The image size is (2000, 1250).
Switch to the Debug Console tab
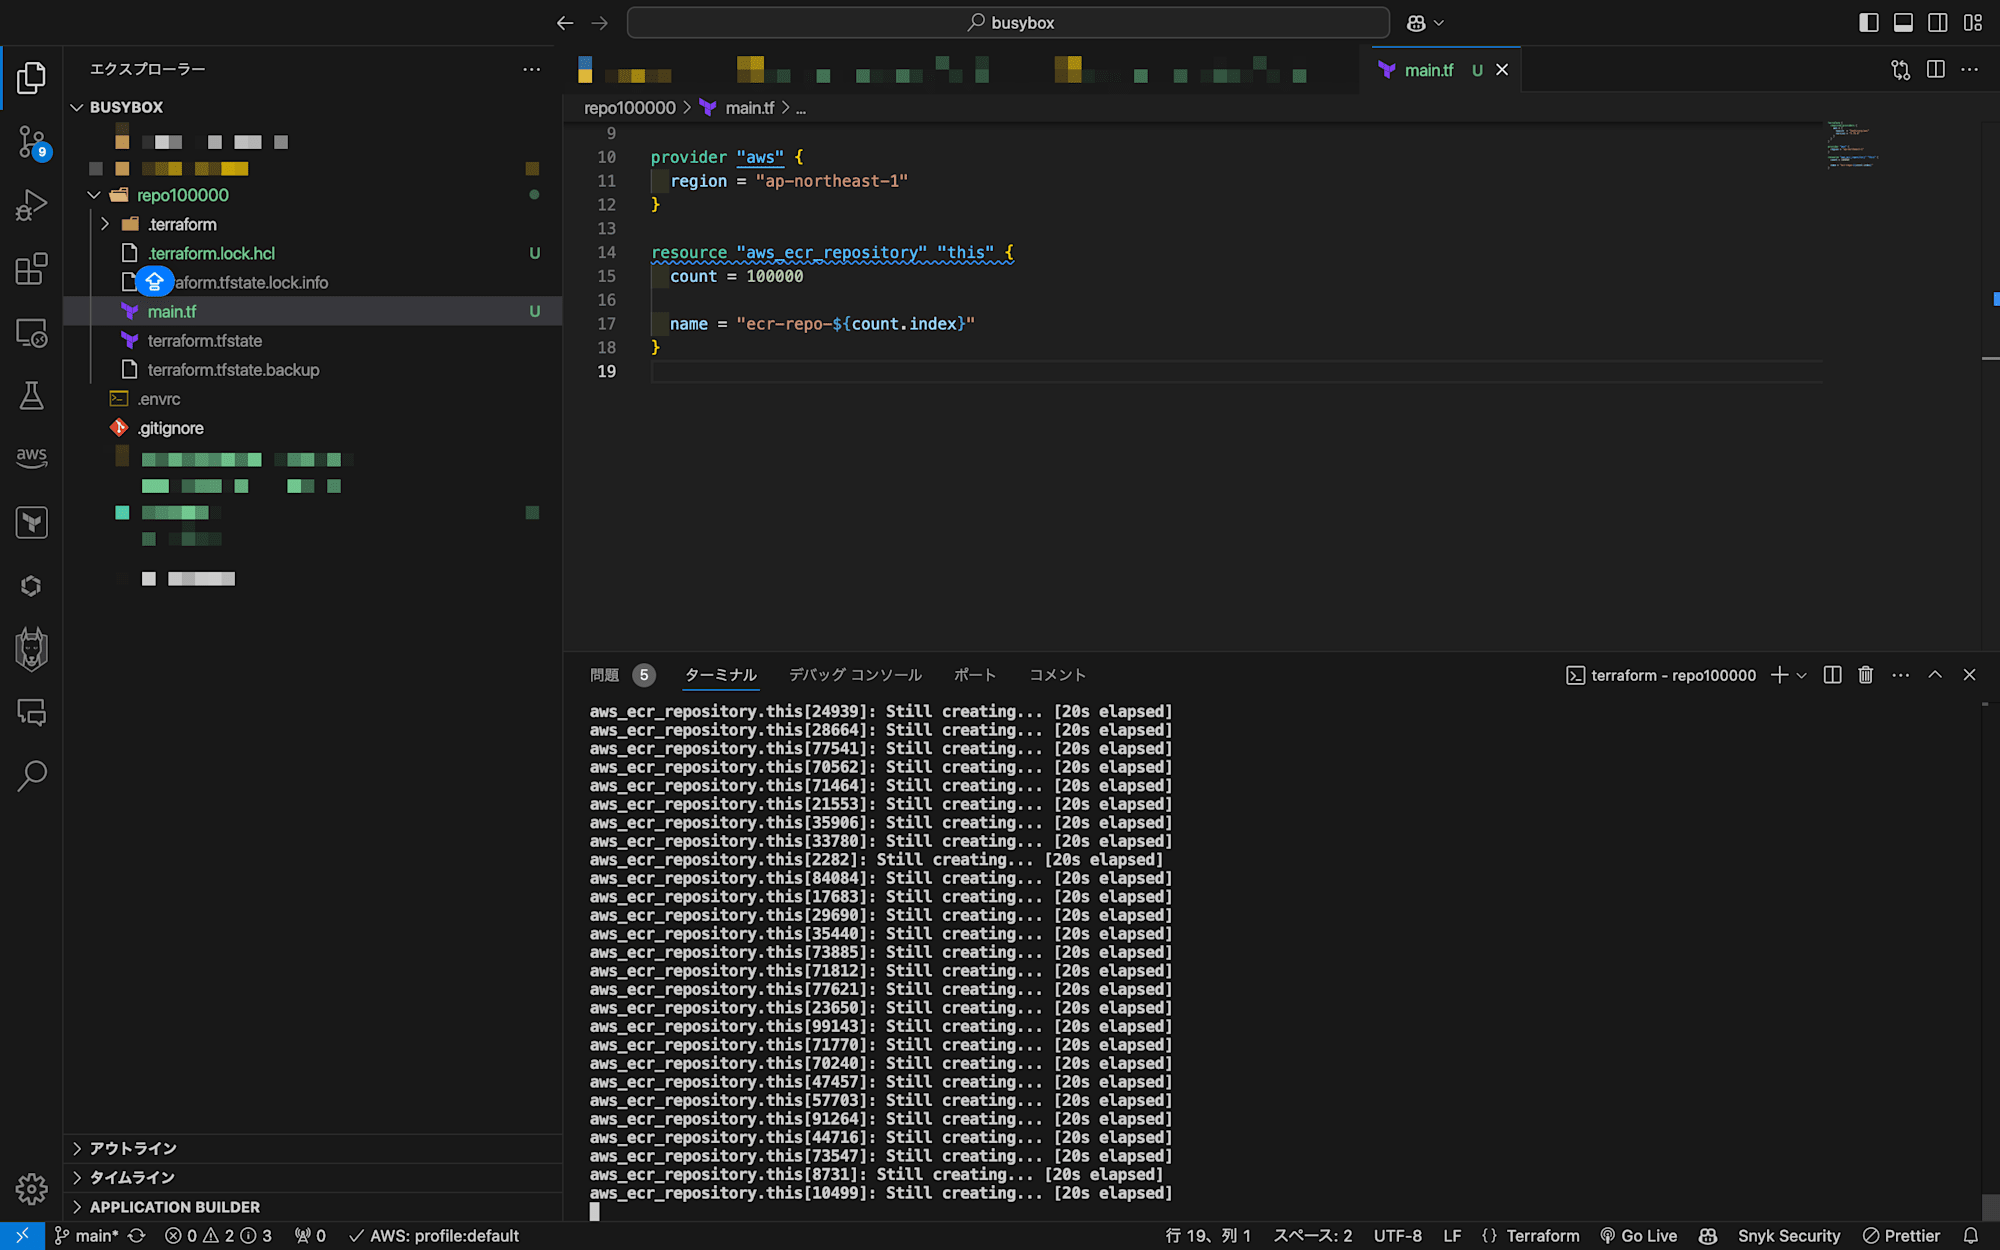[x=855, y=675]
